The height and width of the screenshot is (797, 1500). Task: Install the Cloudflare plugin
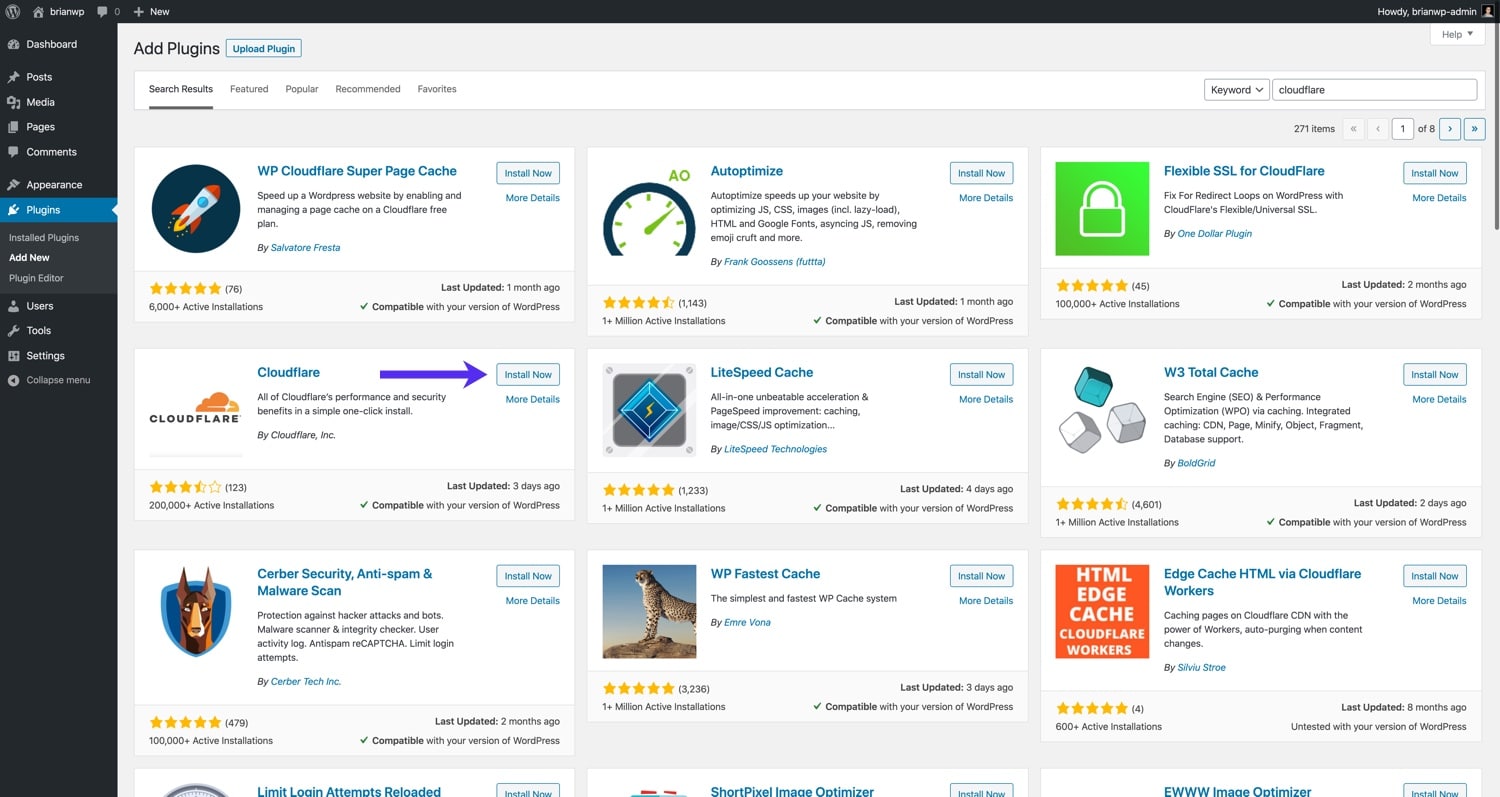click(528, 374)
